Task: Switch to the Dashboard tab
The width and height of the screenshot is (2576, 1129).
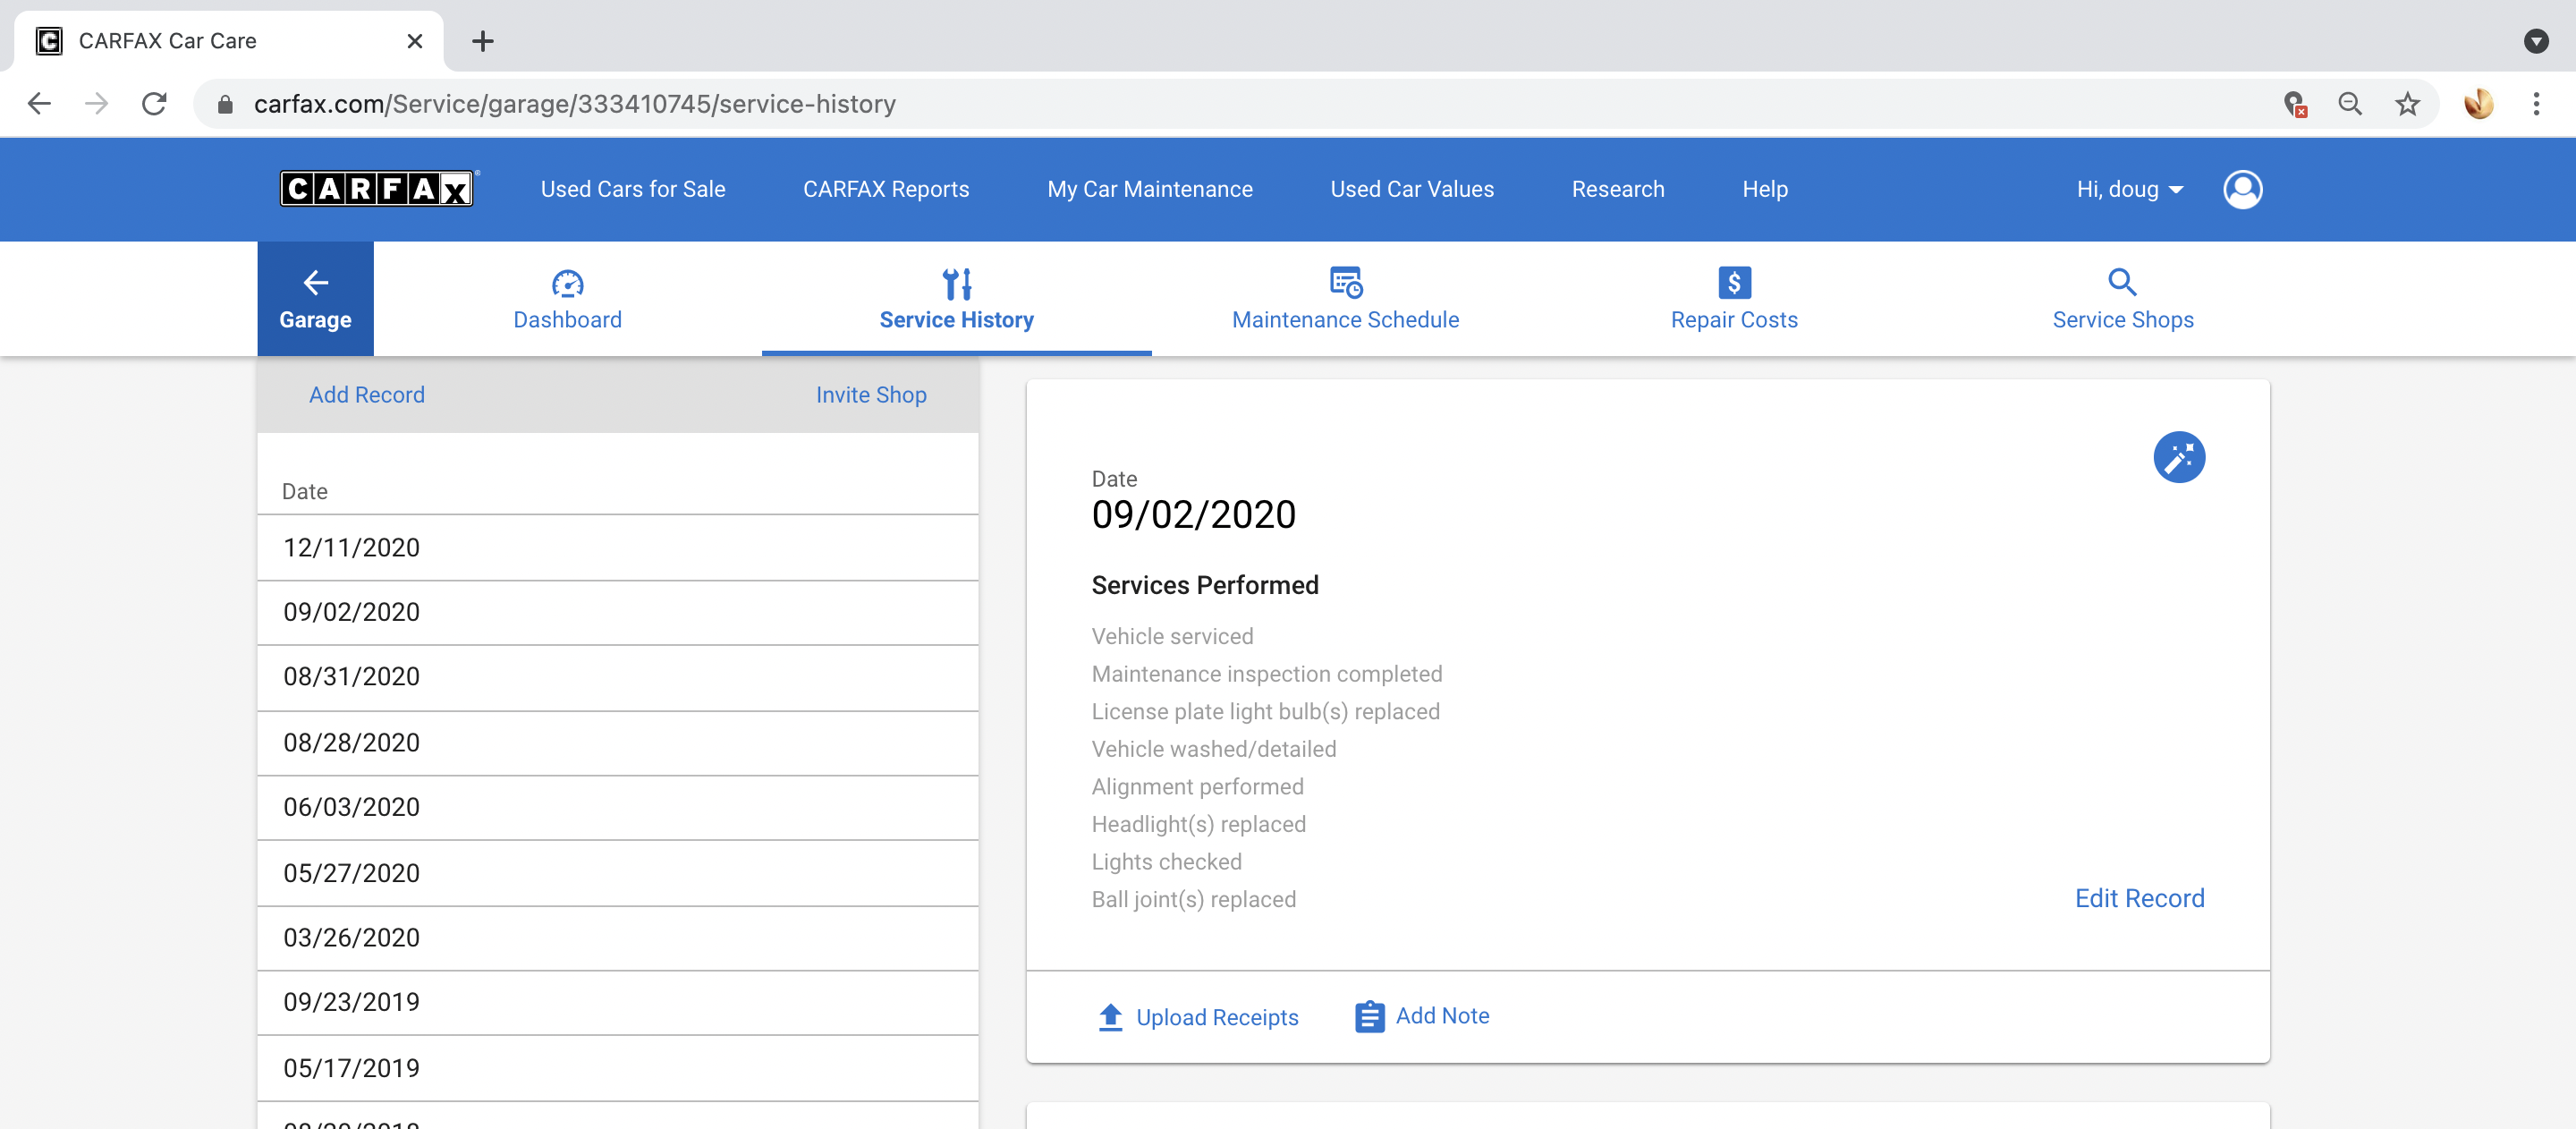Action: click(567, 299)
